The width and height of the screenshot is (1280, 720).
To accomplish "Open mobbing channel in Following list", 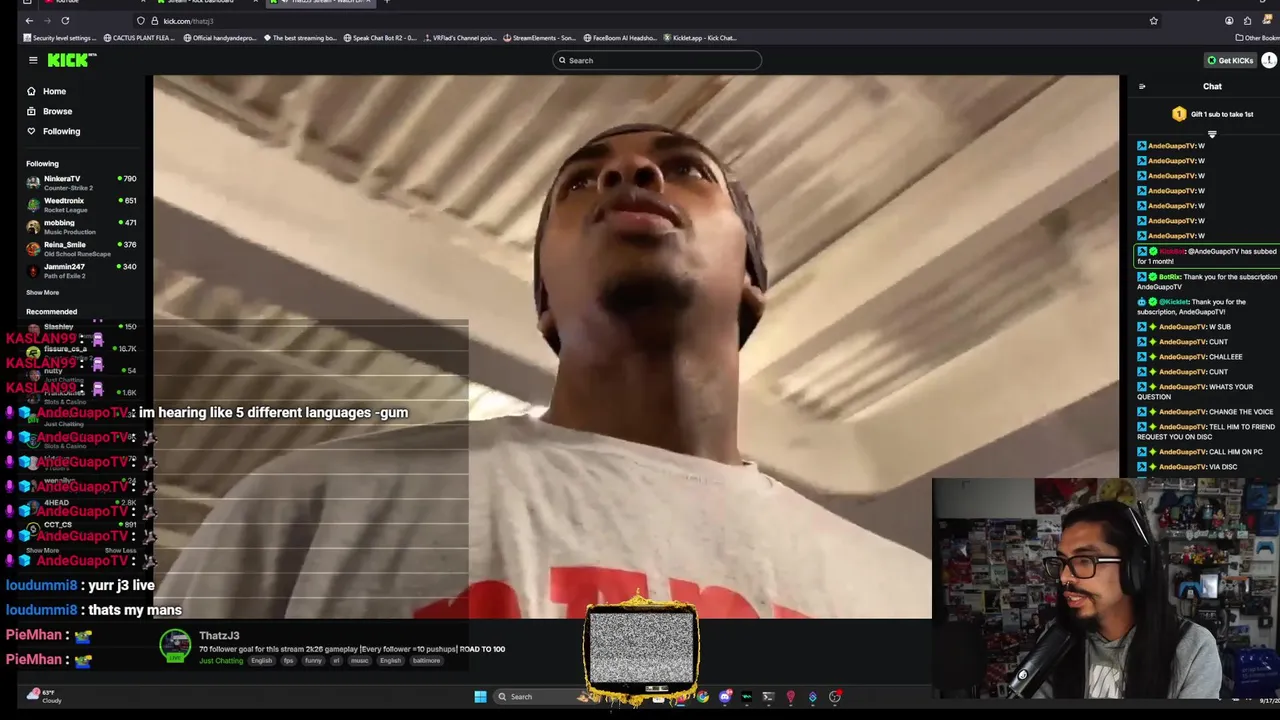I will (81, 227).
